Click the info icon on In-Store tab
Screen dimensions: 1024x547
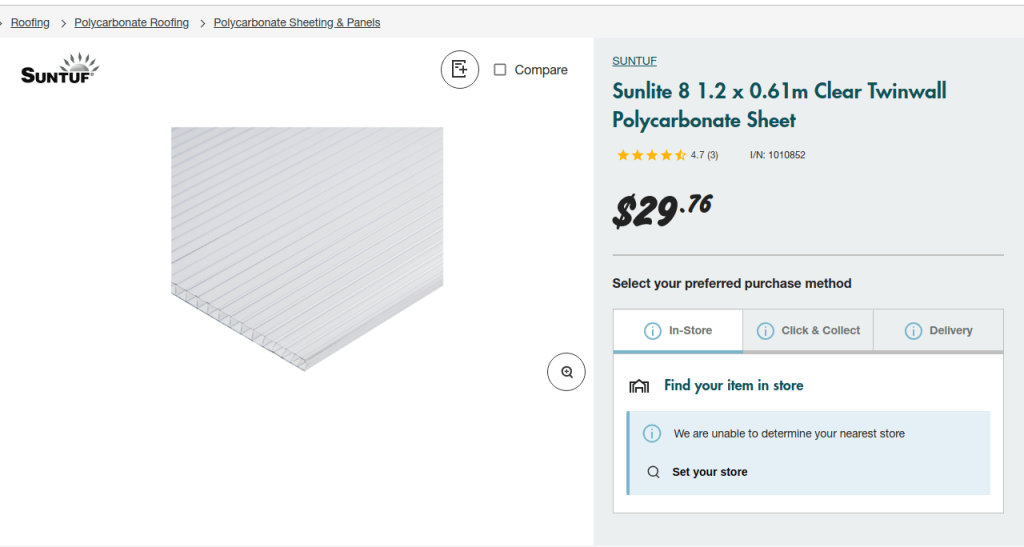pos(652,331)
